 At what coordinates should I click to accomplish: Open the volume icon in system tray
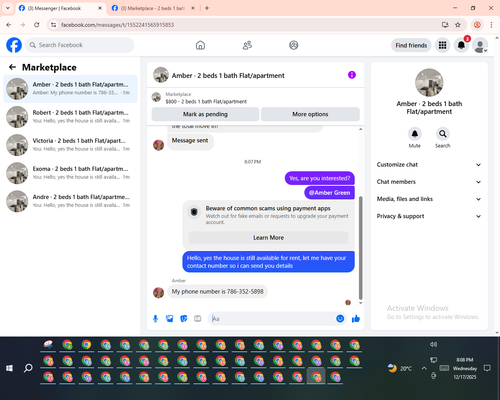pyautogui.click(x=433, y=344)
